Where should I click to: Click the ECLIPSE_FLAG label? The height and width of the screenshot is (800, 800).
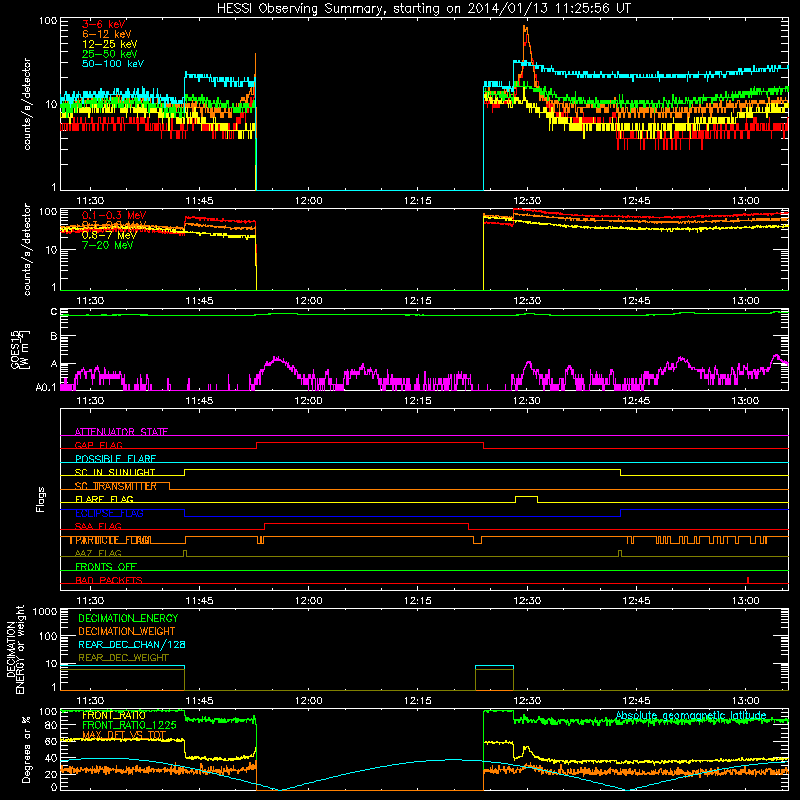109,513
